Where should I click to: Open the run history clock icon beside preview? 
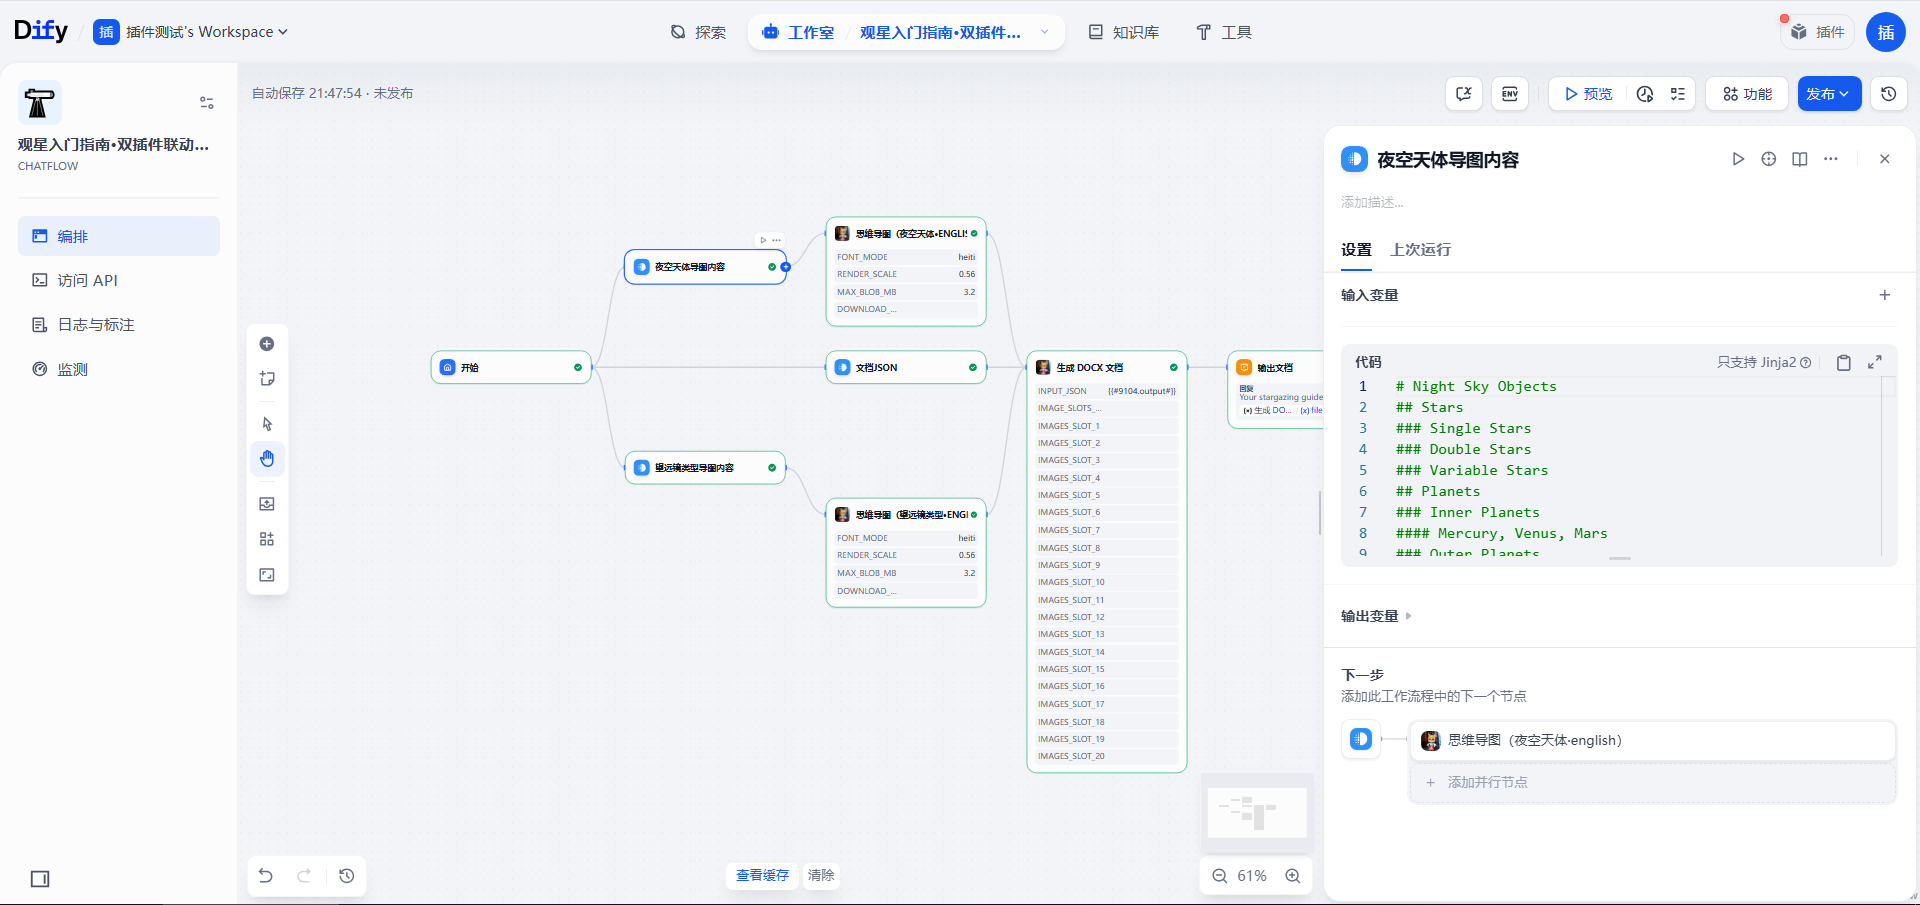[x=1645, y=94]
